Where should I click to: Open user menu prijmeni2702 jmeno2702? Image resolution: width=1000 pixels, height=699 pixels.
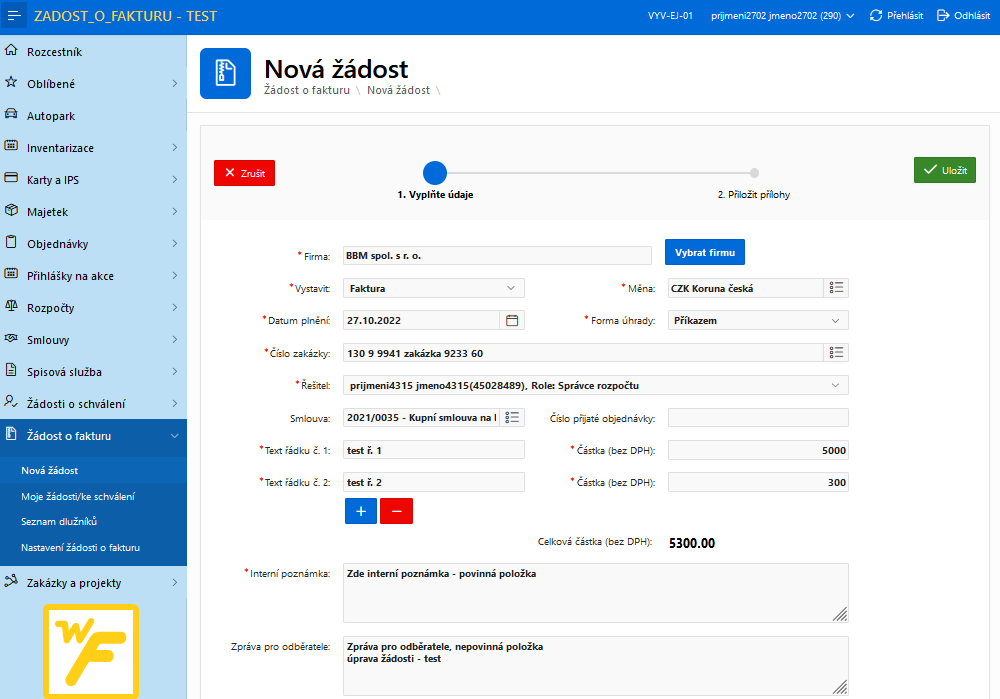783,15
